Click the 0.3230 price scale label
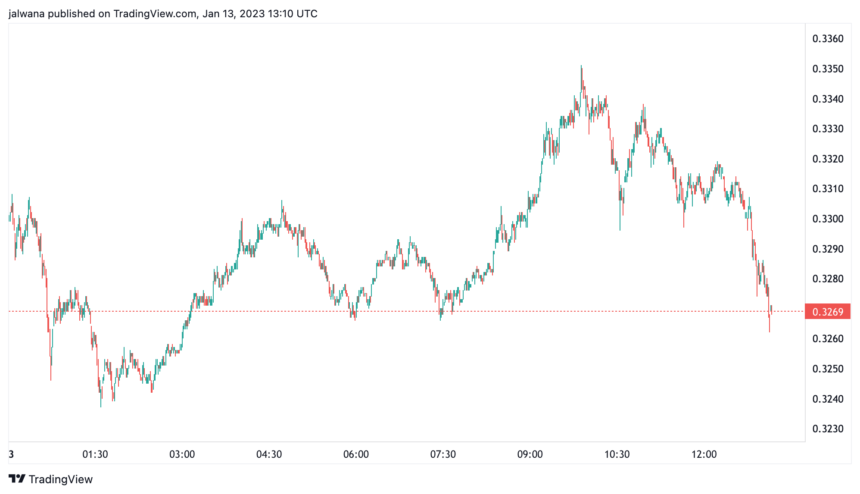The image size is (860, 494). [829, 429]
